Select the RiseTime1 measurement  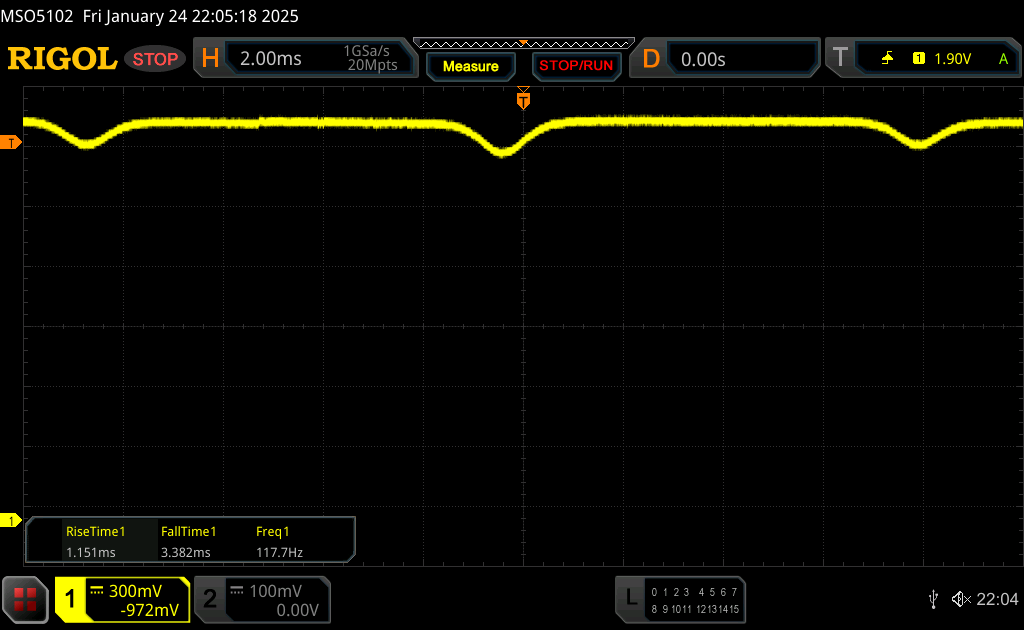click(95, 531)
